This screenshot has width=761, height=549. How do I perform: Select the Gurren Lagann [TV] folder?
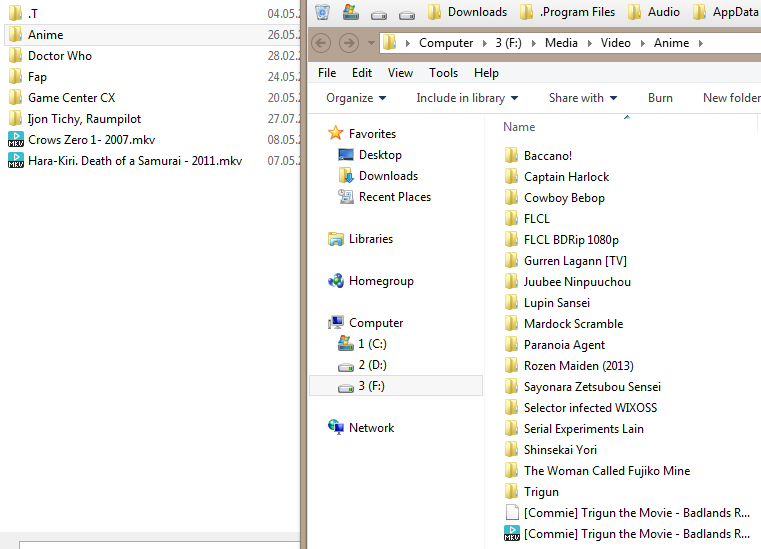pos(565,261)
